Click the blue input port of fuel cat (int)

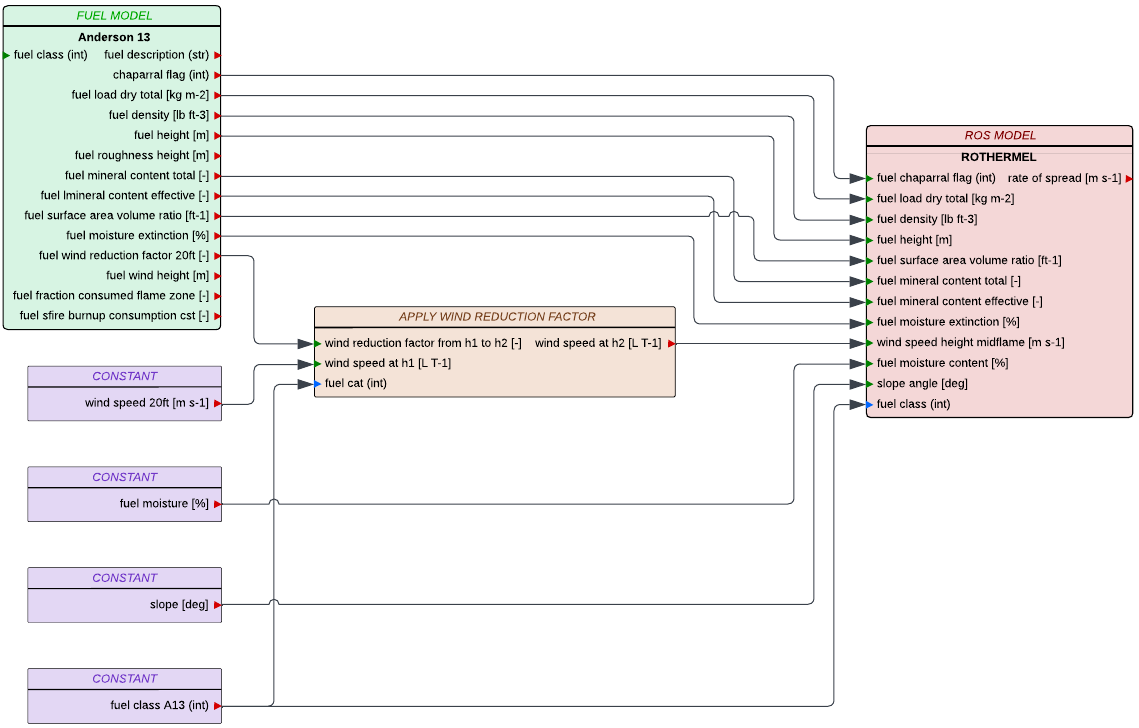tap(318, 384)
